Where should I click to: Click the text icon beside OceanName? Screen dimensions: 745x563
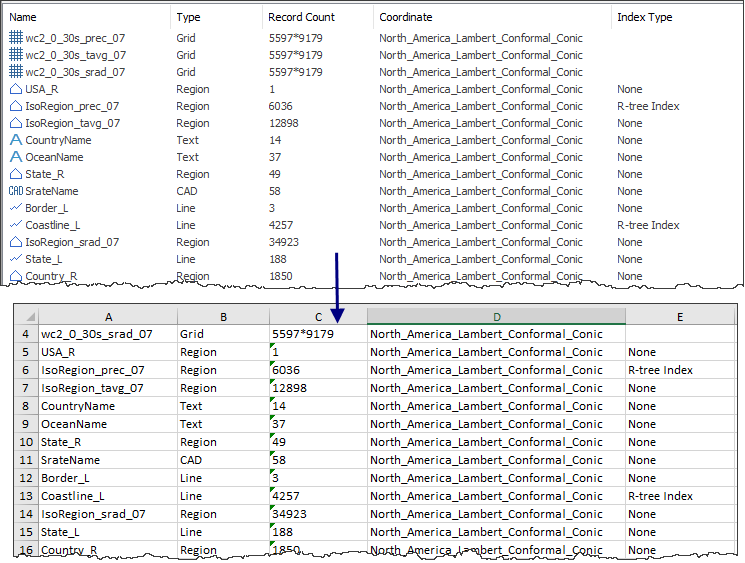click(15, 157)
